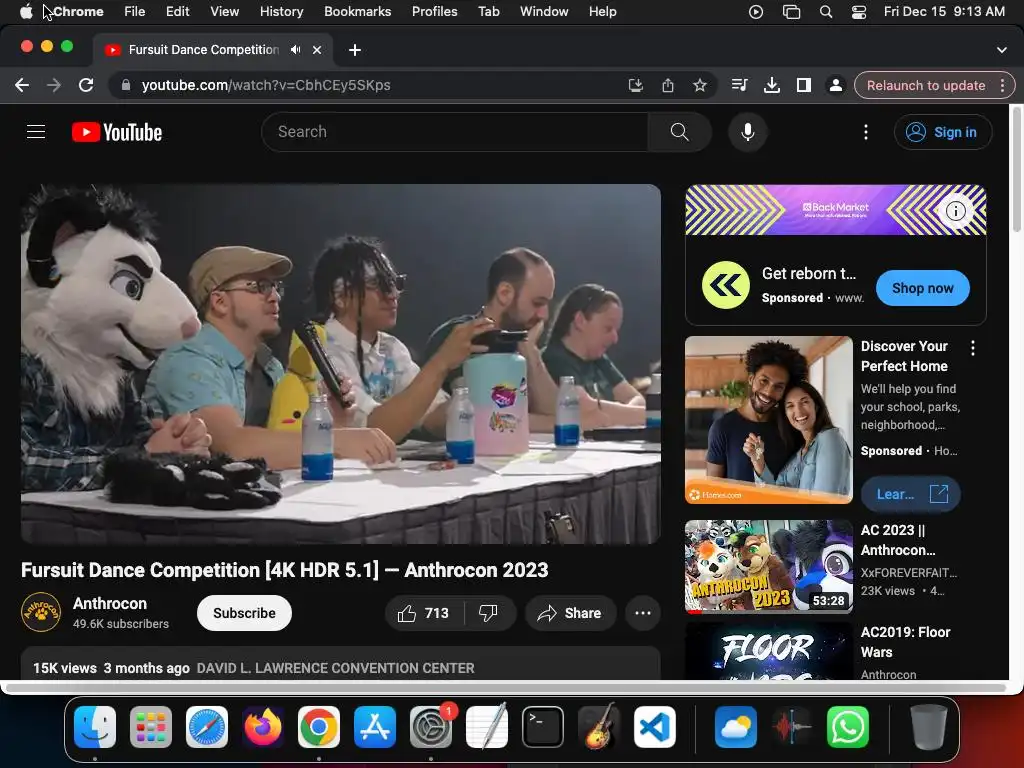The height and width of the screenshot is (768, 1024).
Task: Open the View menu
Action: coord(225,12)
